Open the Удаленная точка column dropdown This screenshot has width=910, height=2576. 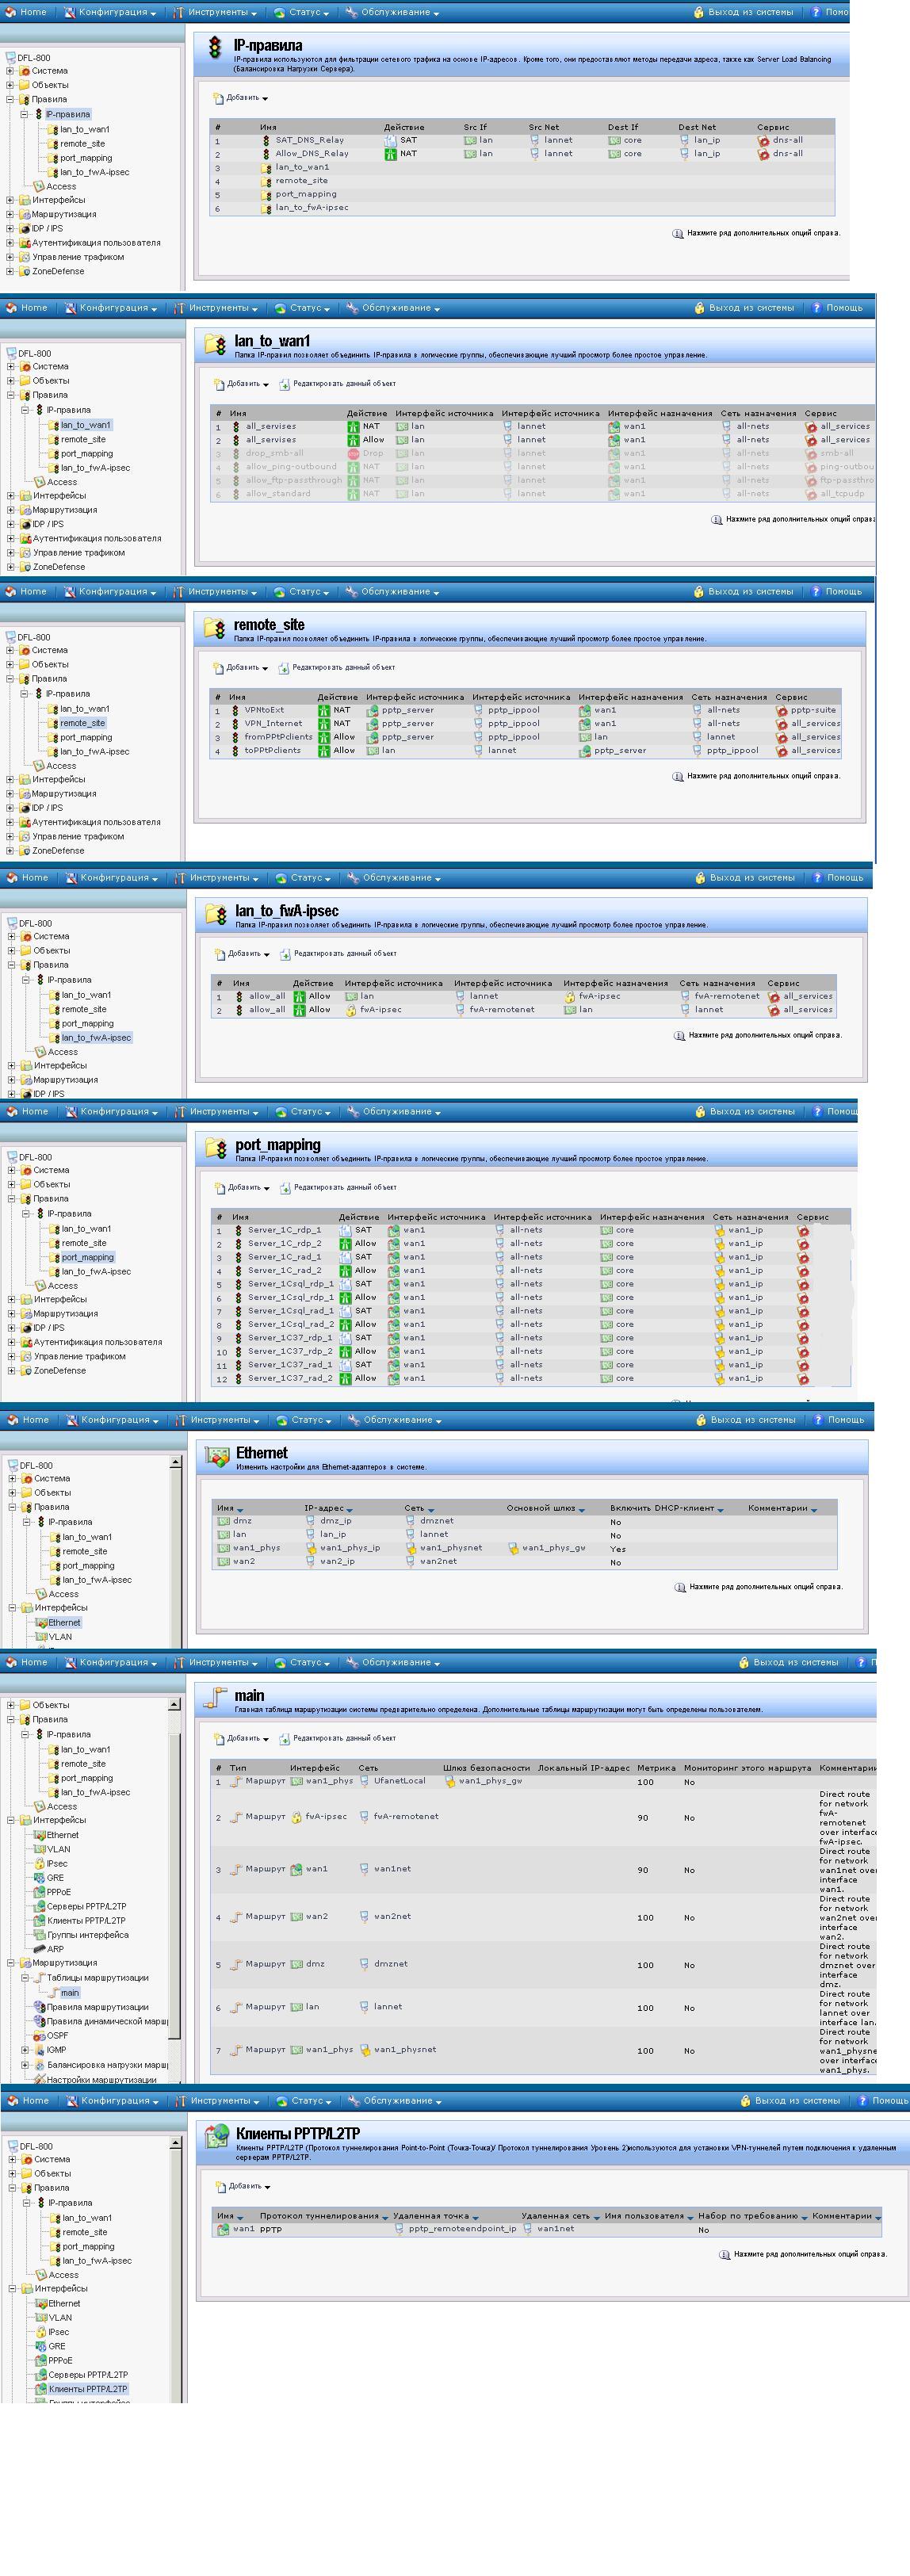click(x=475, y=2218)
